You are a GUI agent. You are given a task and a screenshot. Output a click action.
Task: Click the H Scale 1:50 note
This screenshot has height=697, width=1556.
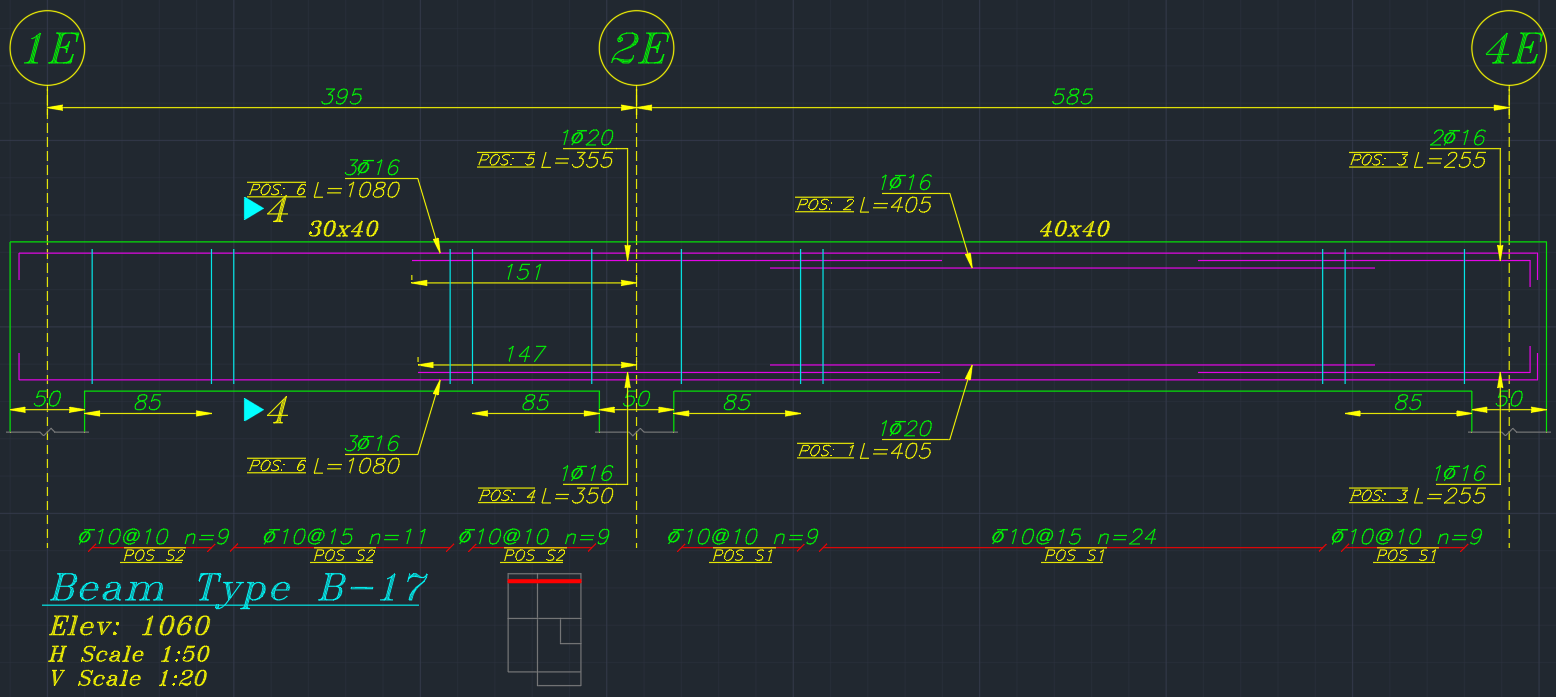coord(130,655)
